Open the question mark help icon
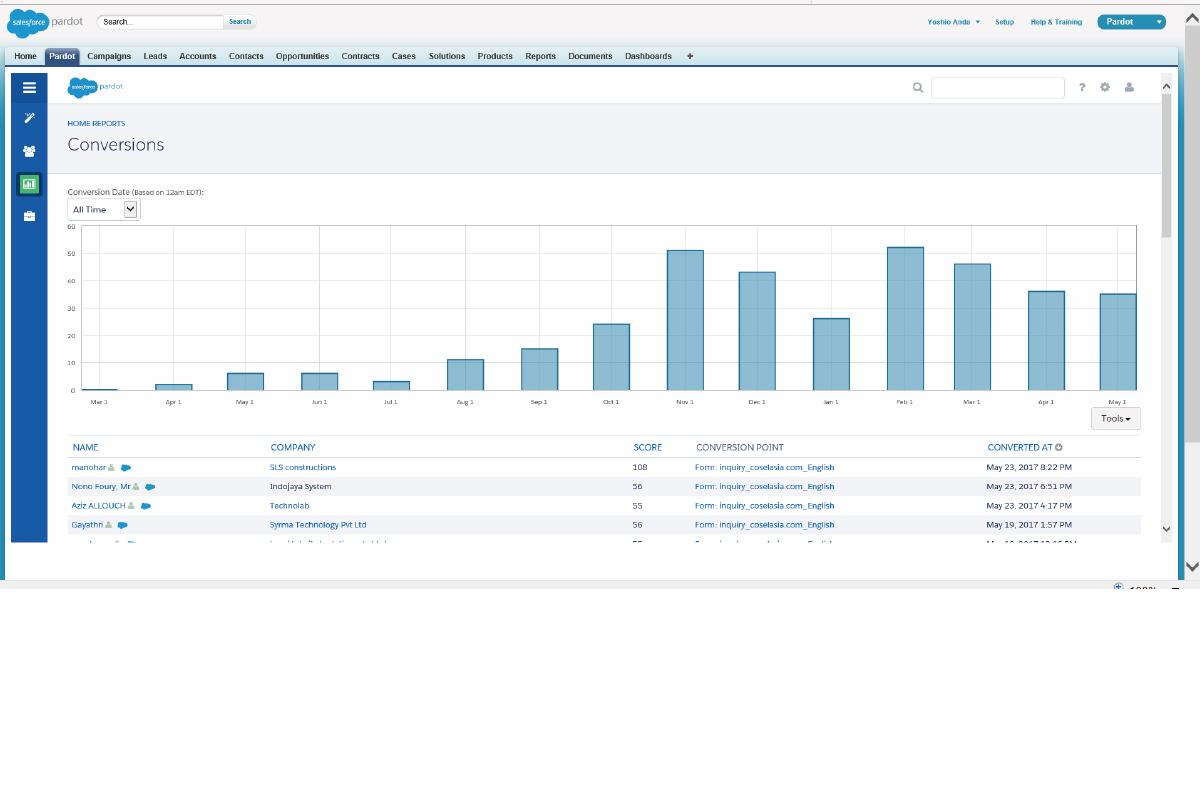The image size is (1200, 800). [x=1081, y=88]
